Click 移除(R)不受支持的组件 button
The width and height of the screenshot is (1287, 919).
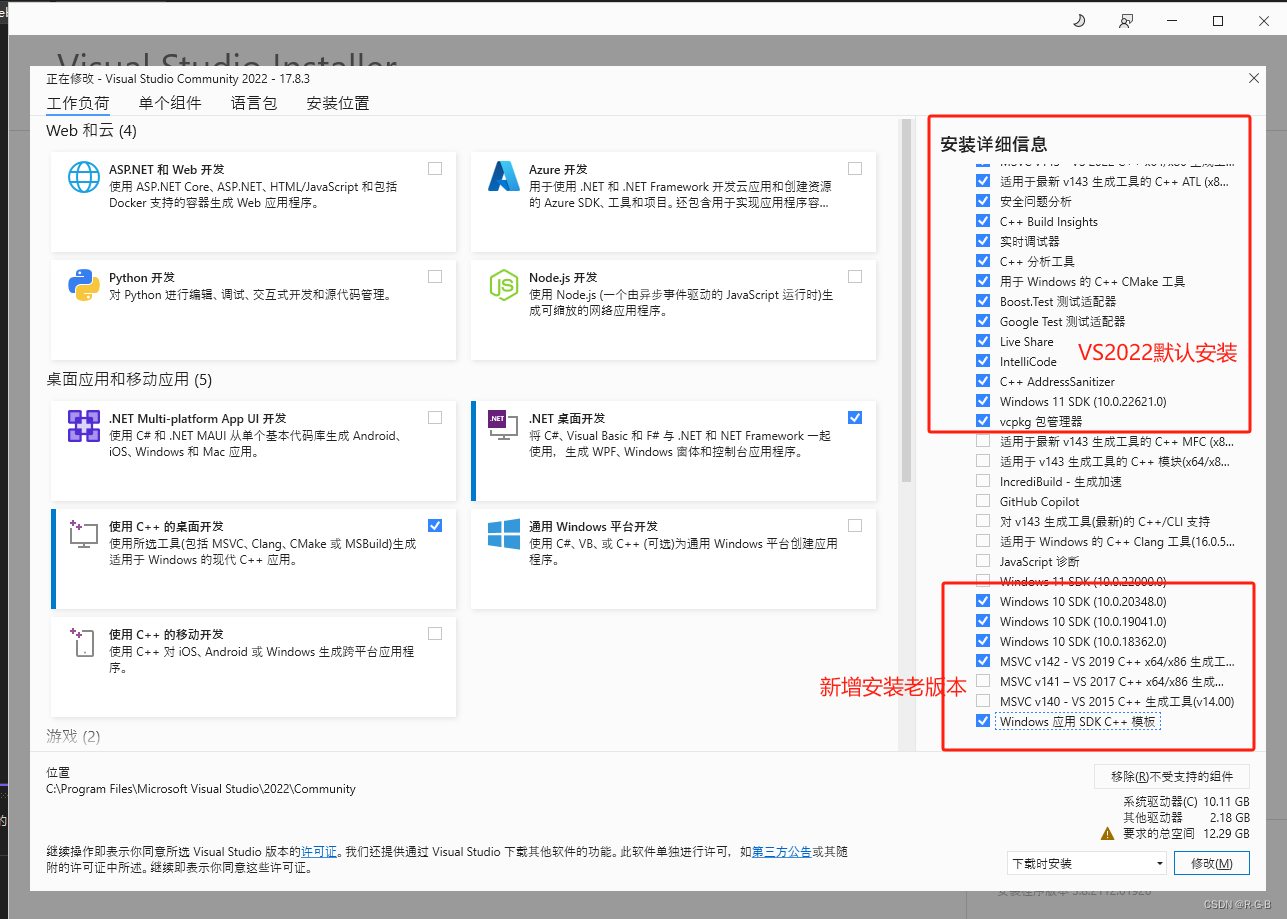[x=1172, y=776]
